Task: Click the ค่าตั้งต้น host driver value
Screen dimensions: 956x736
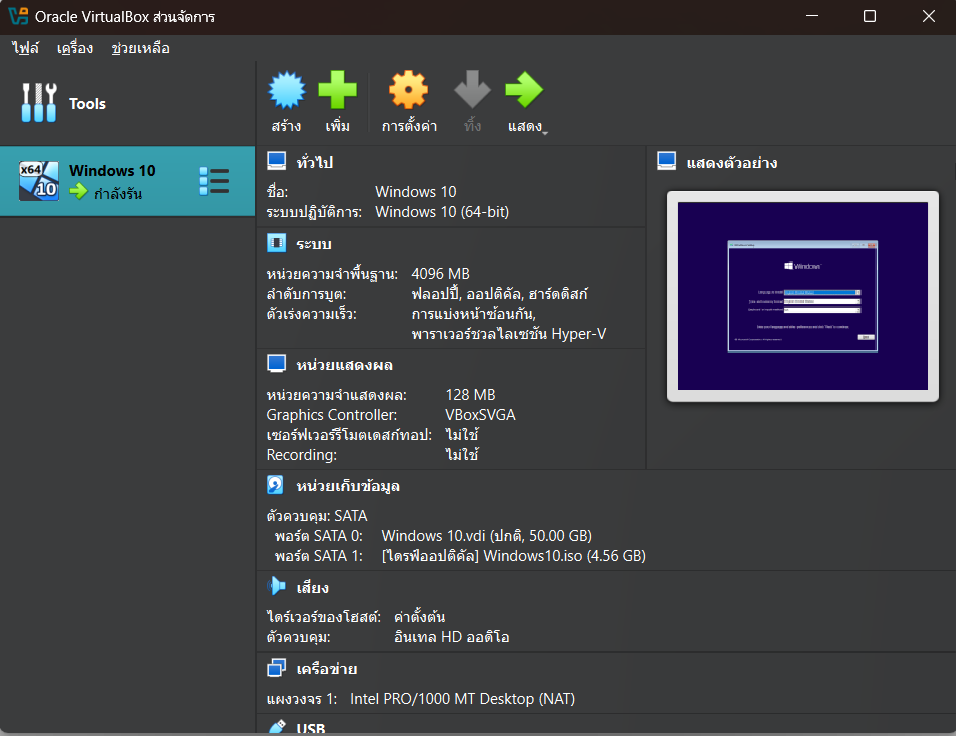Action: point(419,616)
